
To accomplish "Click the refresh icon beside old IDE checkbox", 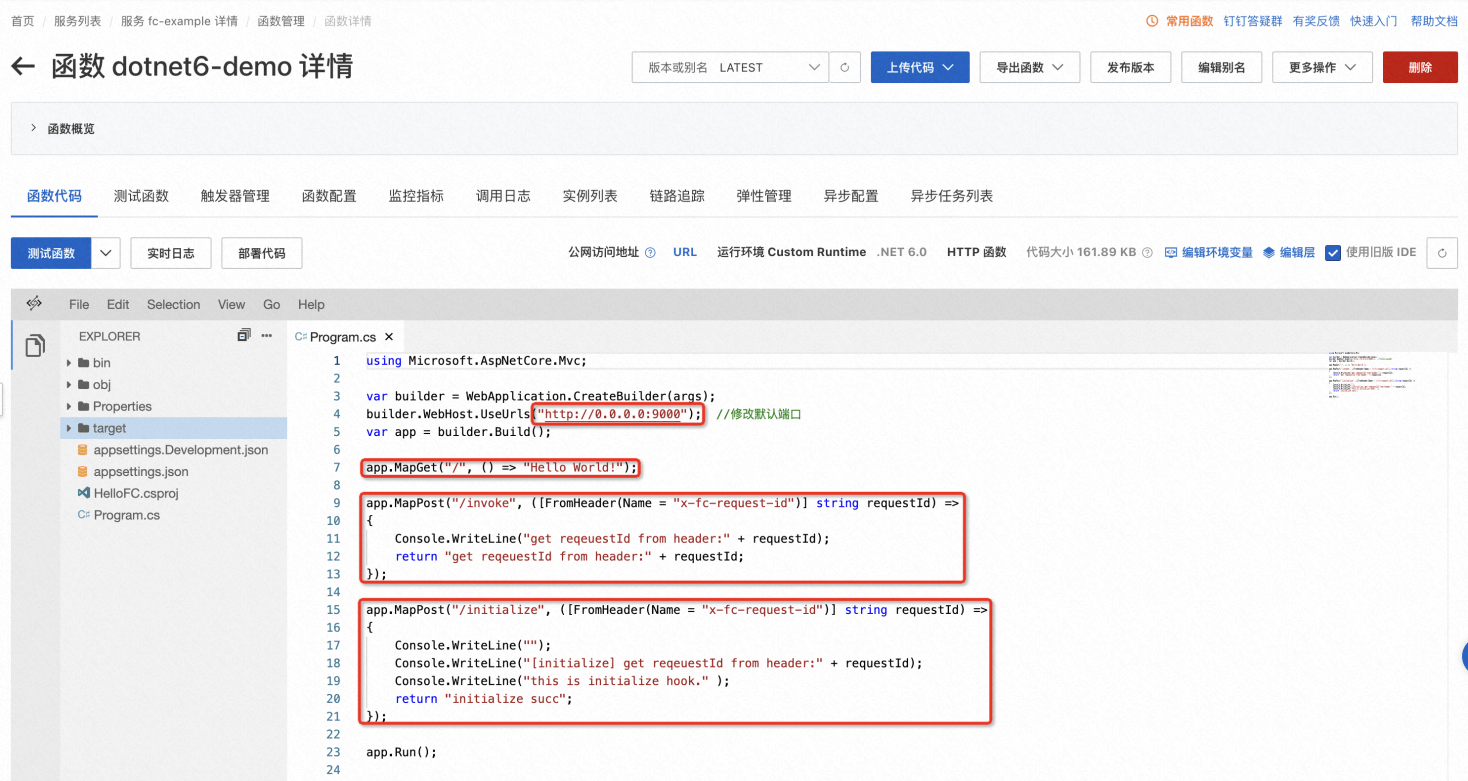I will pos(1442,253).
